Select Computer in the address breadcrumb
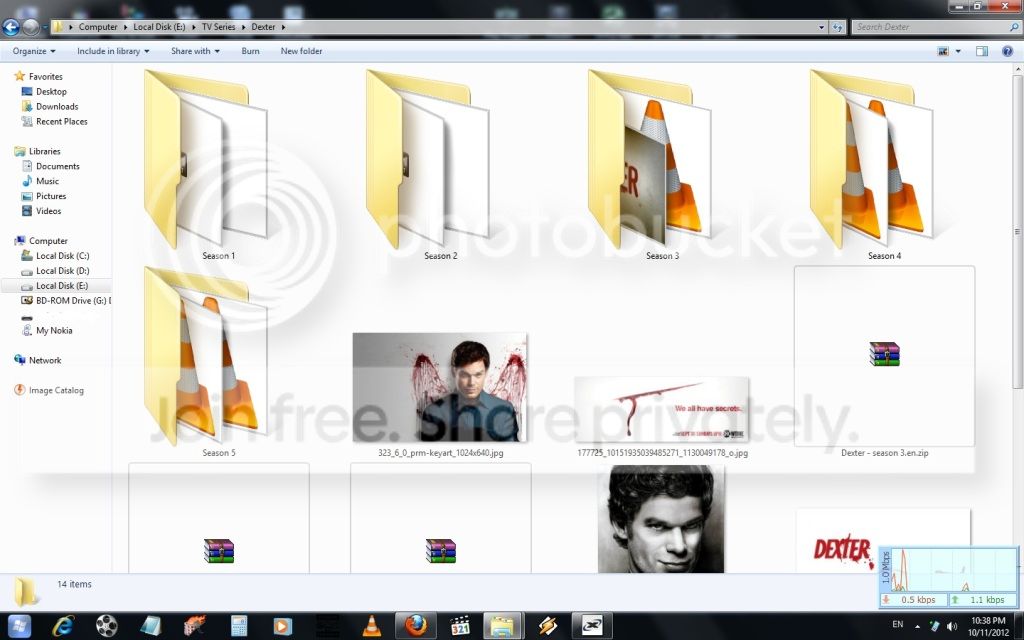 [98, 27]
